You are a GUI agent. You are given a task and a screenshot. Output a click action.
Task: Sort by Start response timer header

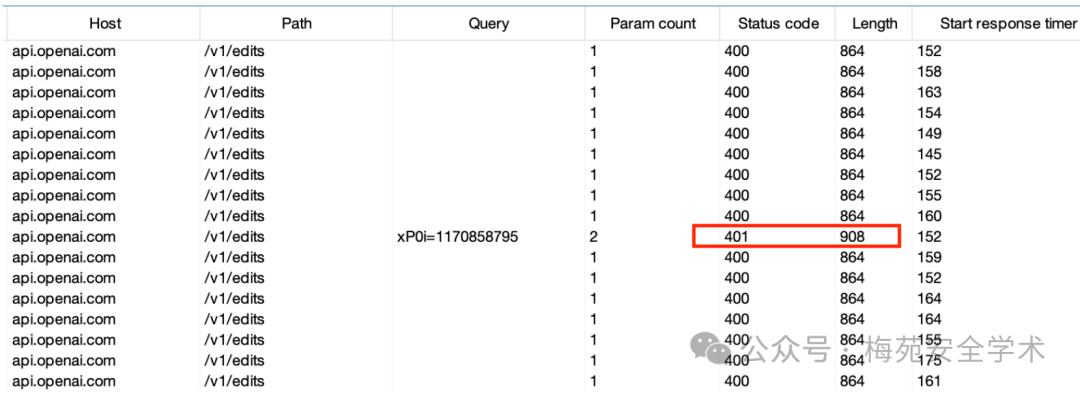point(1008,23)
